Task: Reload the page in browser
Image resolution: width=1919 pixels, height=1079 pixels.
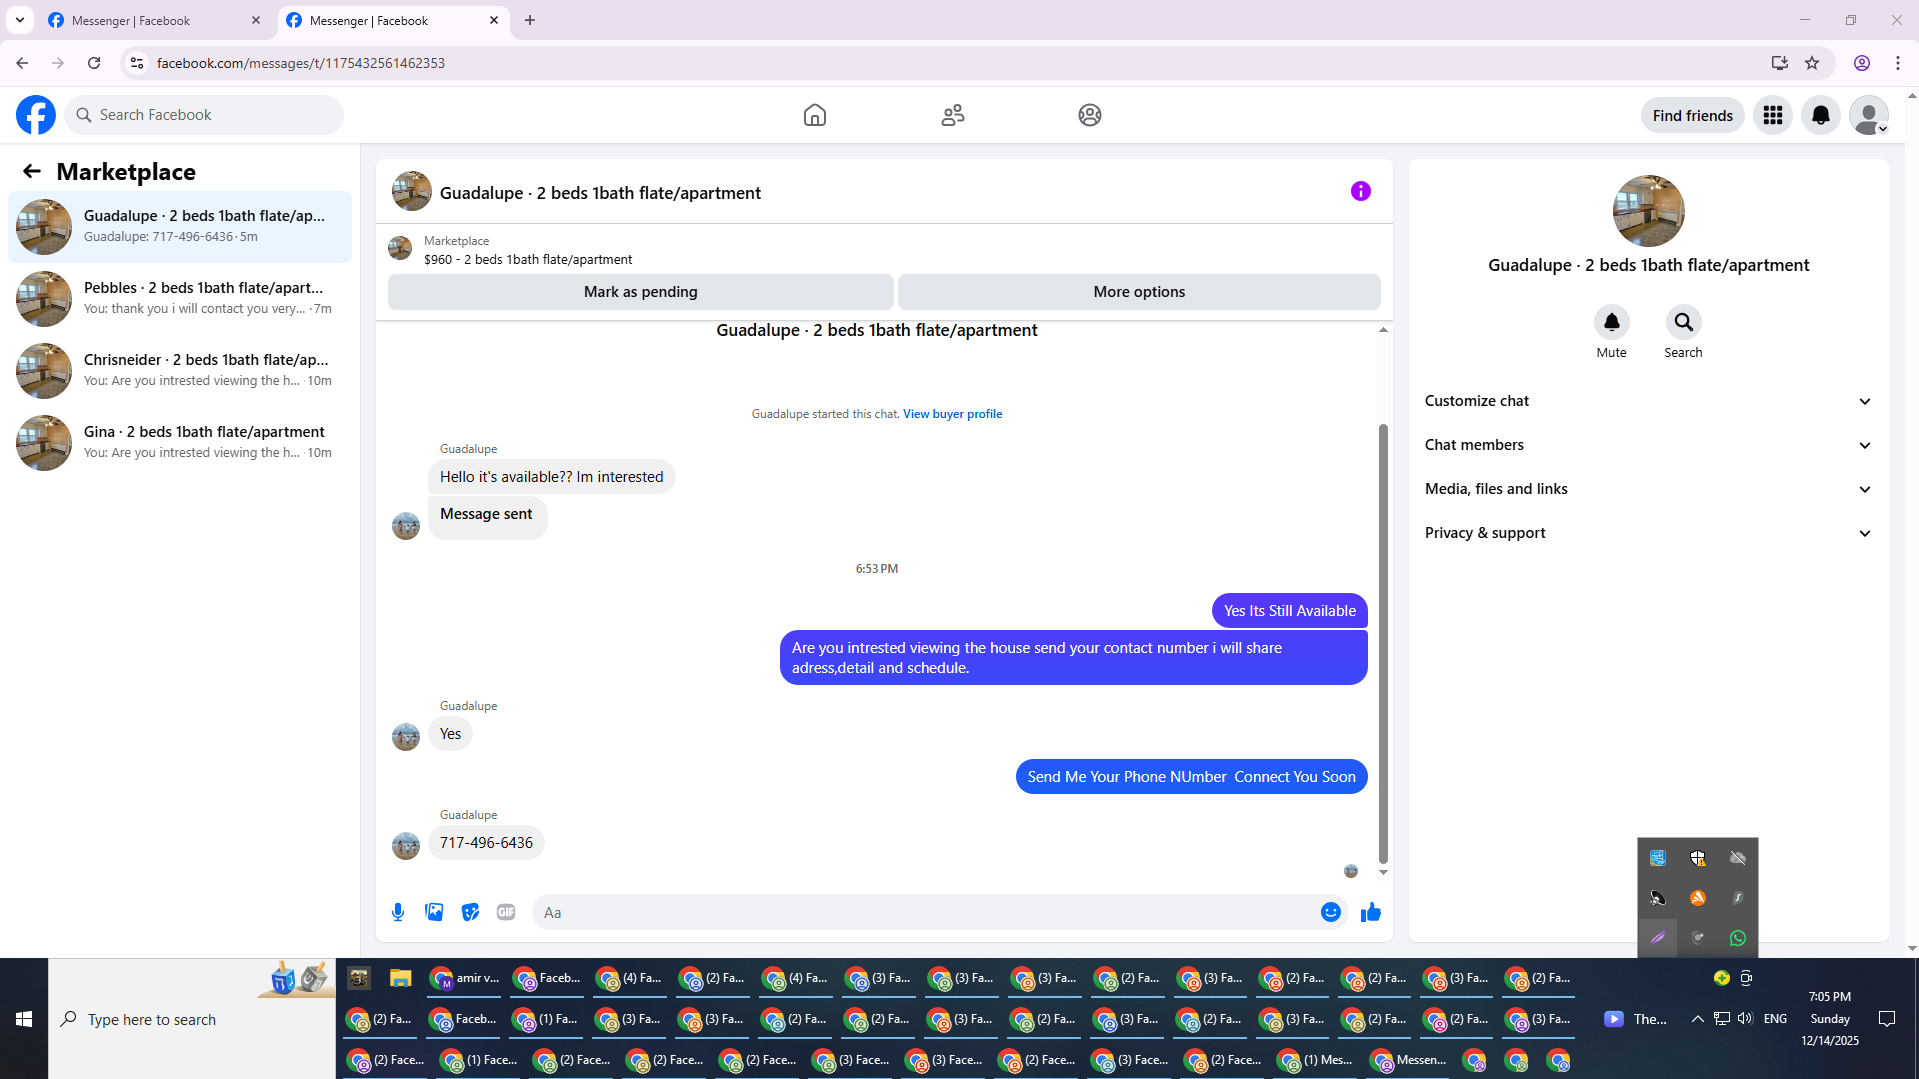Action: [94, 63]
